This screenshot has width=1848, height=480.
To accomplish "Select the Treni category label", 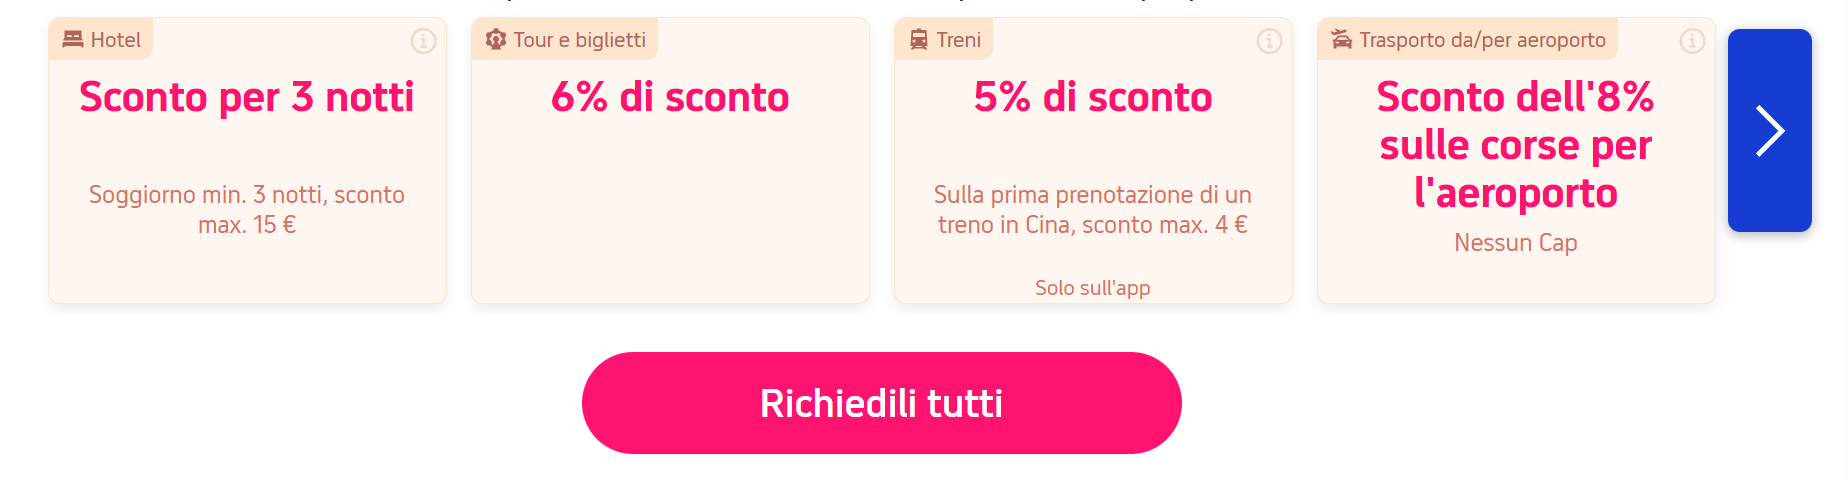I will [958, 40].
